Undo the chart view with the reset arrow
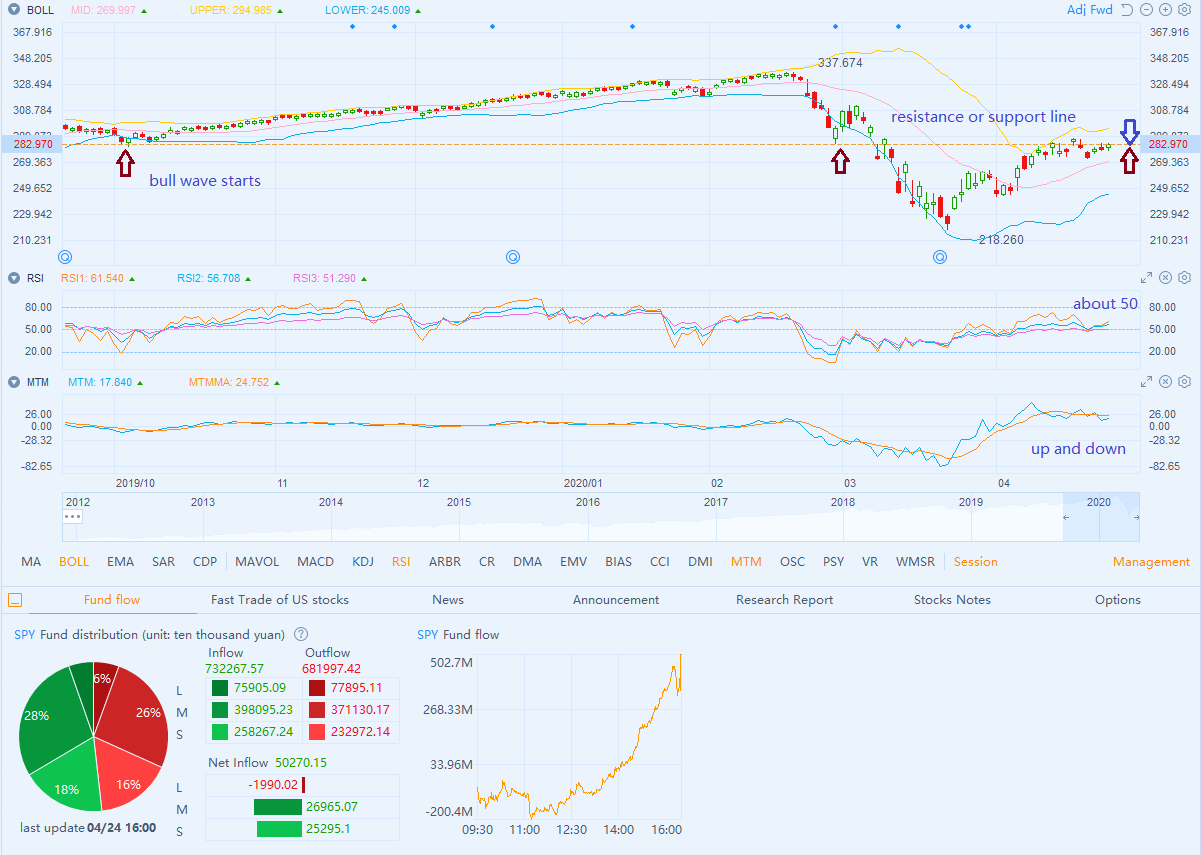 (x=1127, y=10)
